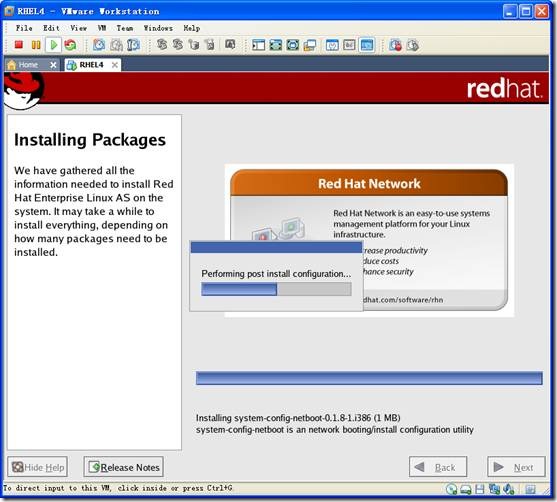
Task: Click the 'Installing Packages' heading
Action: pyautogui.click(x=90, y=140)
